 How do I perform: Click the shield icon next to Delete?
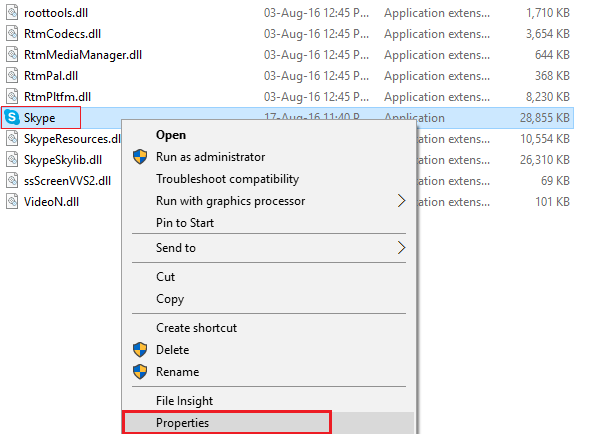point(140,350)
